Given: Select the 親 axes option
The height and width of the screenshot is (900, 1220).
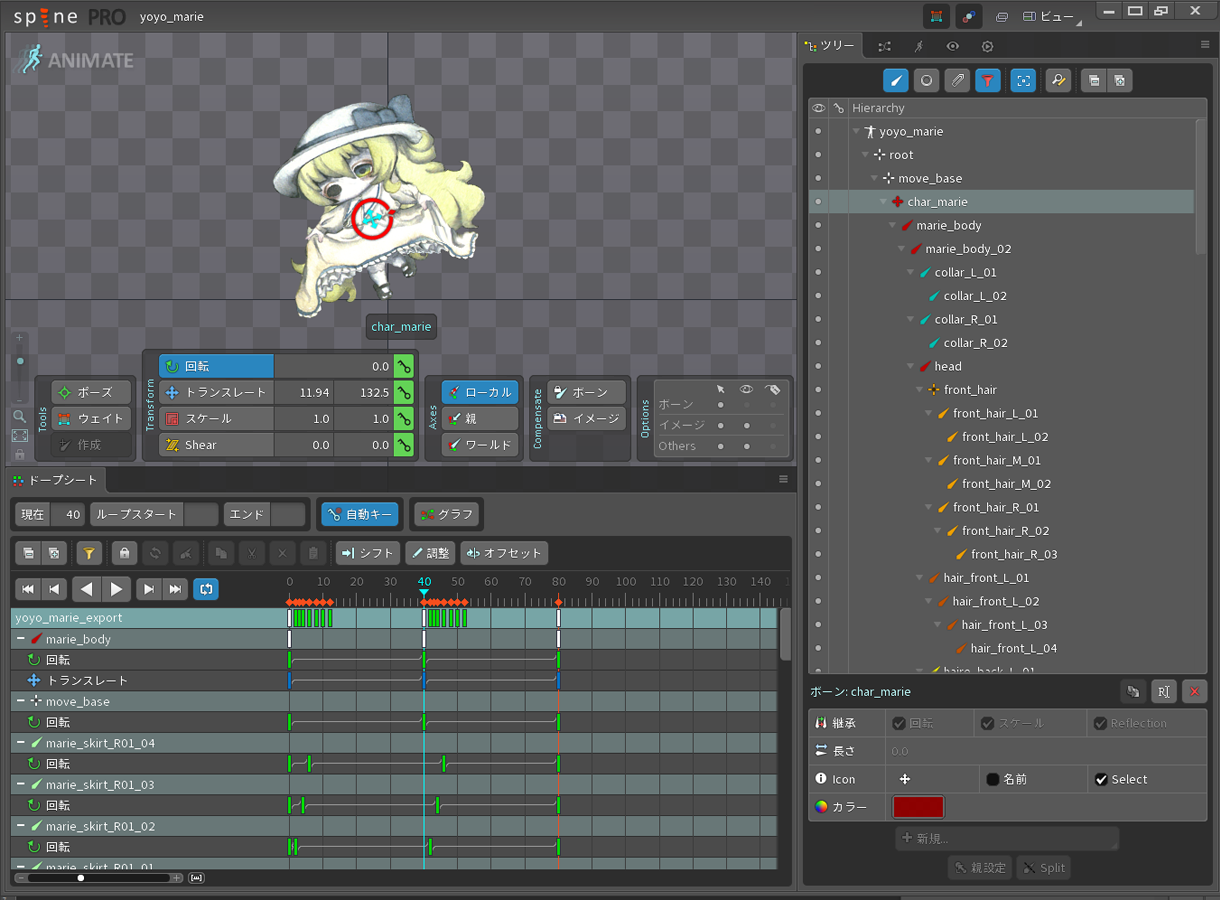Looking at the screenshot, I should pyautogui.click(x=480, y=418).
